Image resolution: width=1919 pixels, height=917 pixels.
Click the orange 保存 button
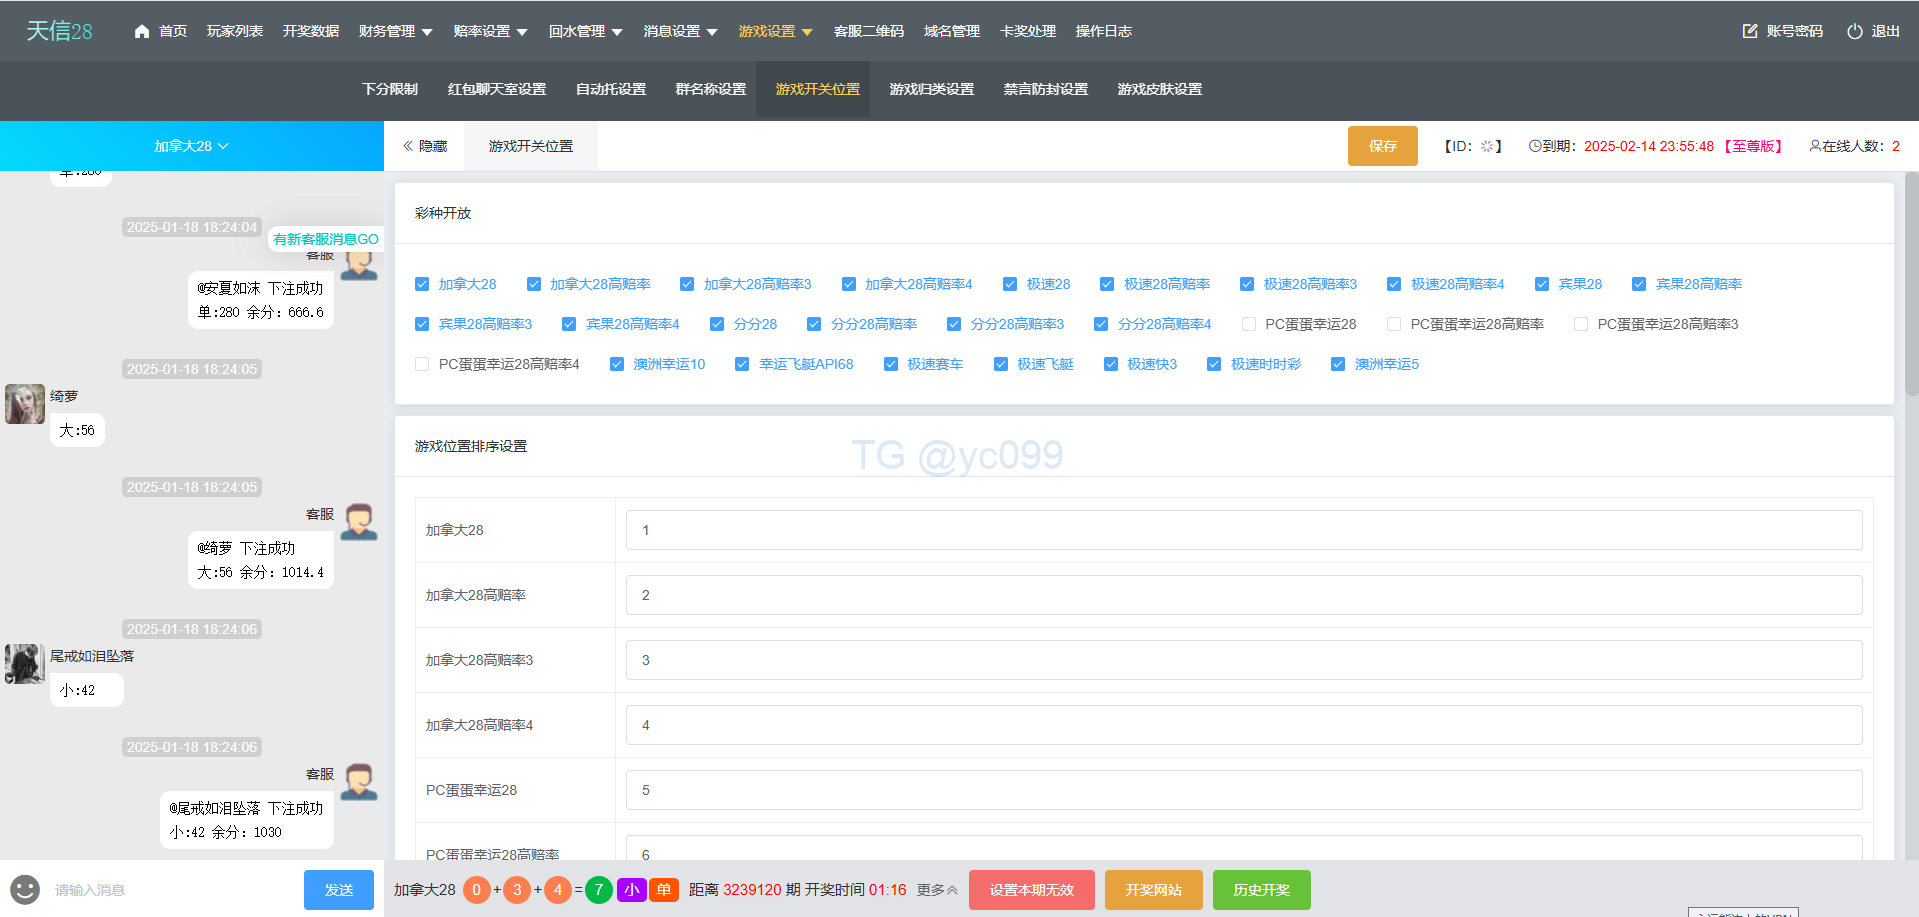1382,146
